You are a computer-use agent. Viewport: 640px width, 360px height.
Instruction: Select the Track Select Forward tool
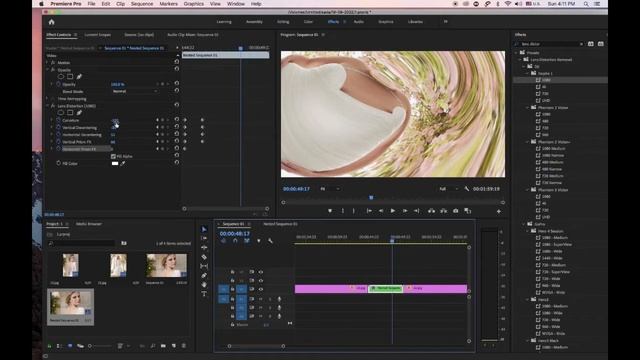(204, 238)
